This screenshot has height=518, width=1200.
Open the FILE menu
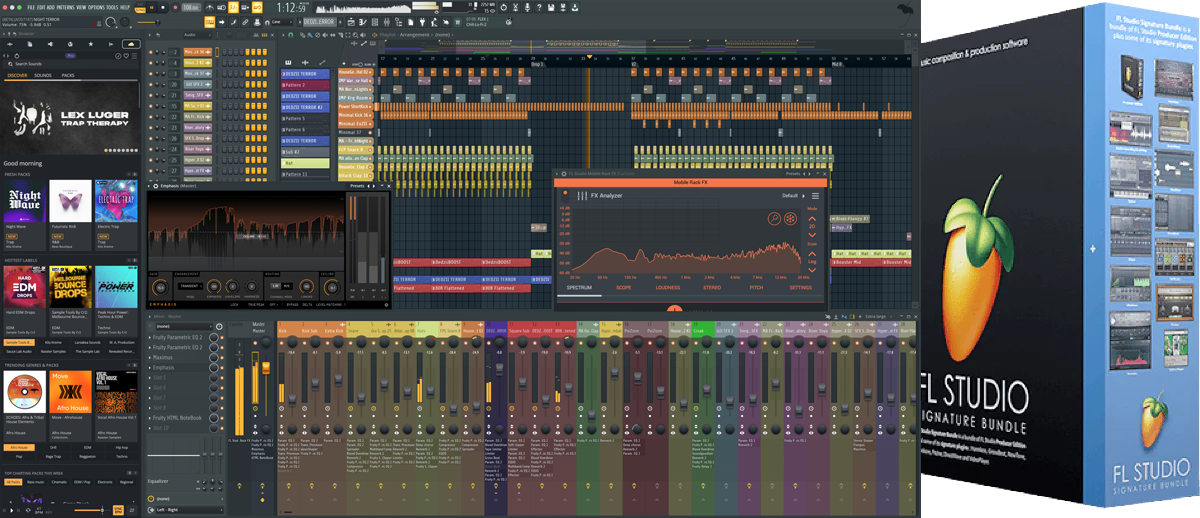30,7
